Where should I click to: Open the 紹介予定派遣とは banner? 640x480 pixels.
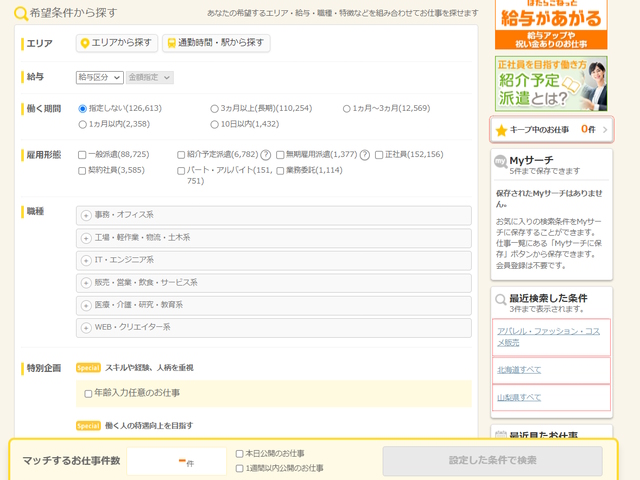tap(550, 84)
